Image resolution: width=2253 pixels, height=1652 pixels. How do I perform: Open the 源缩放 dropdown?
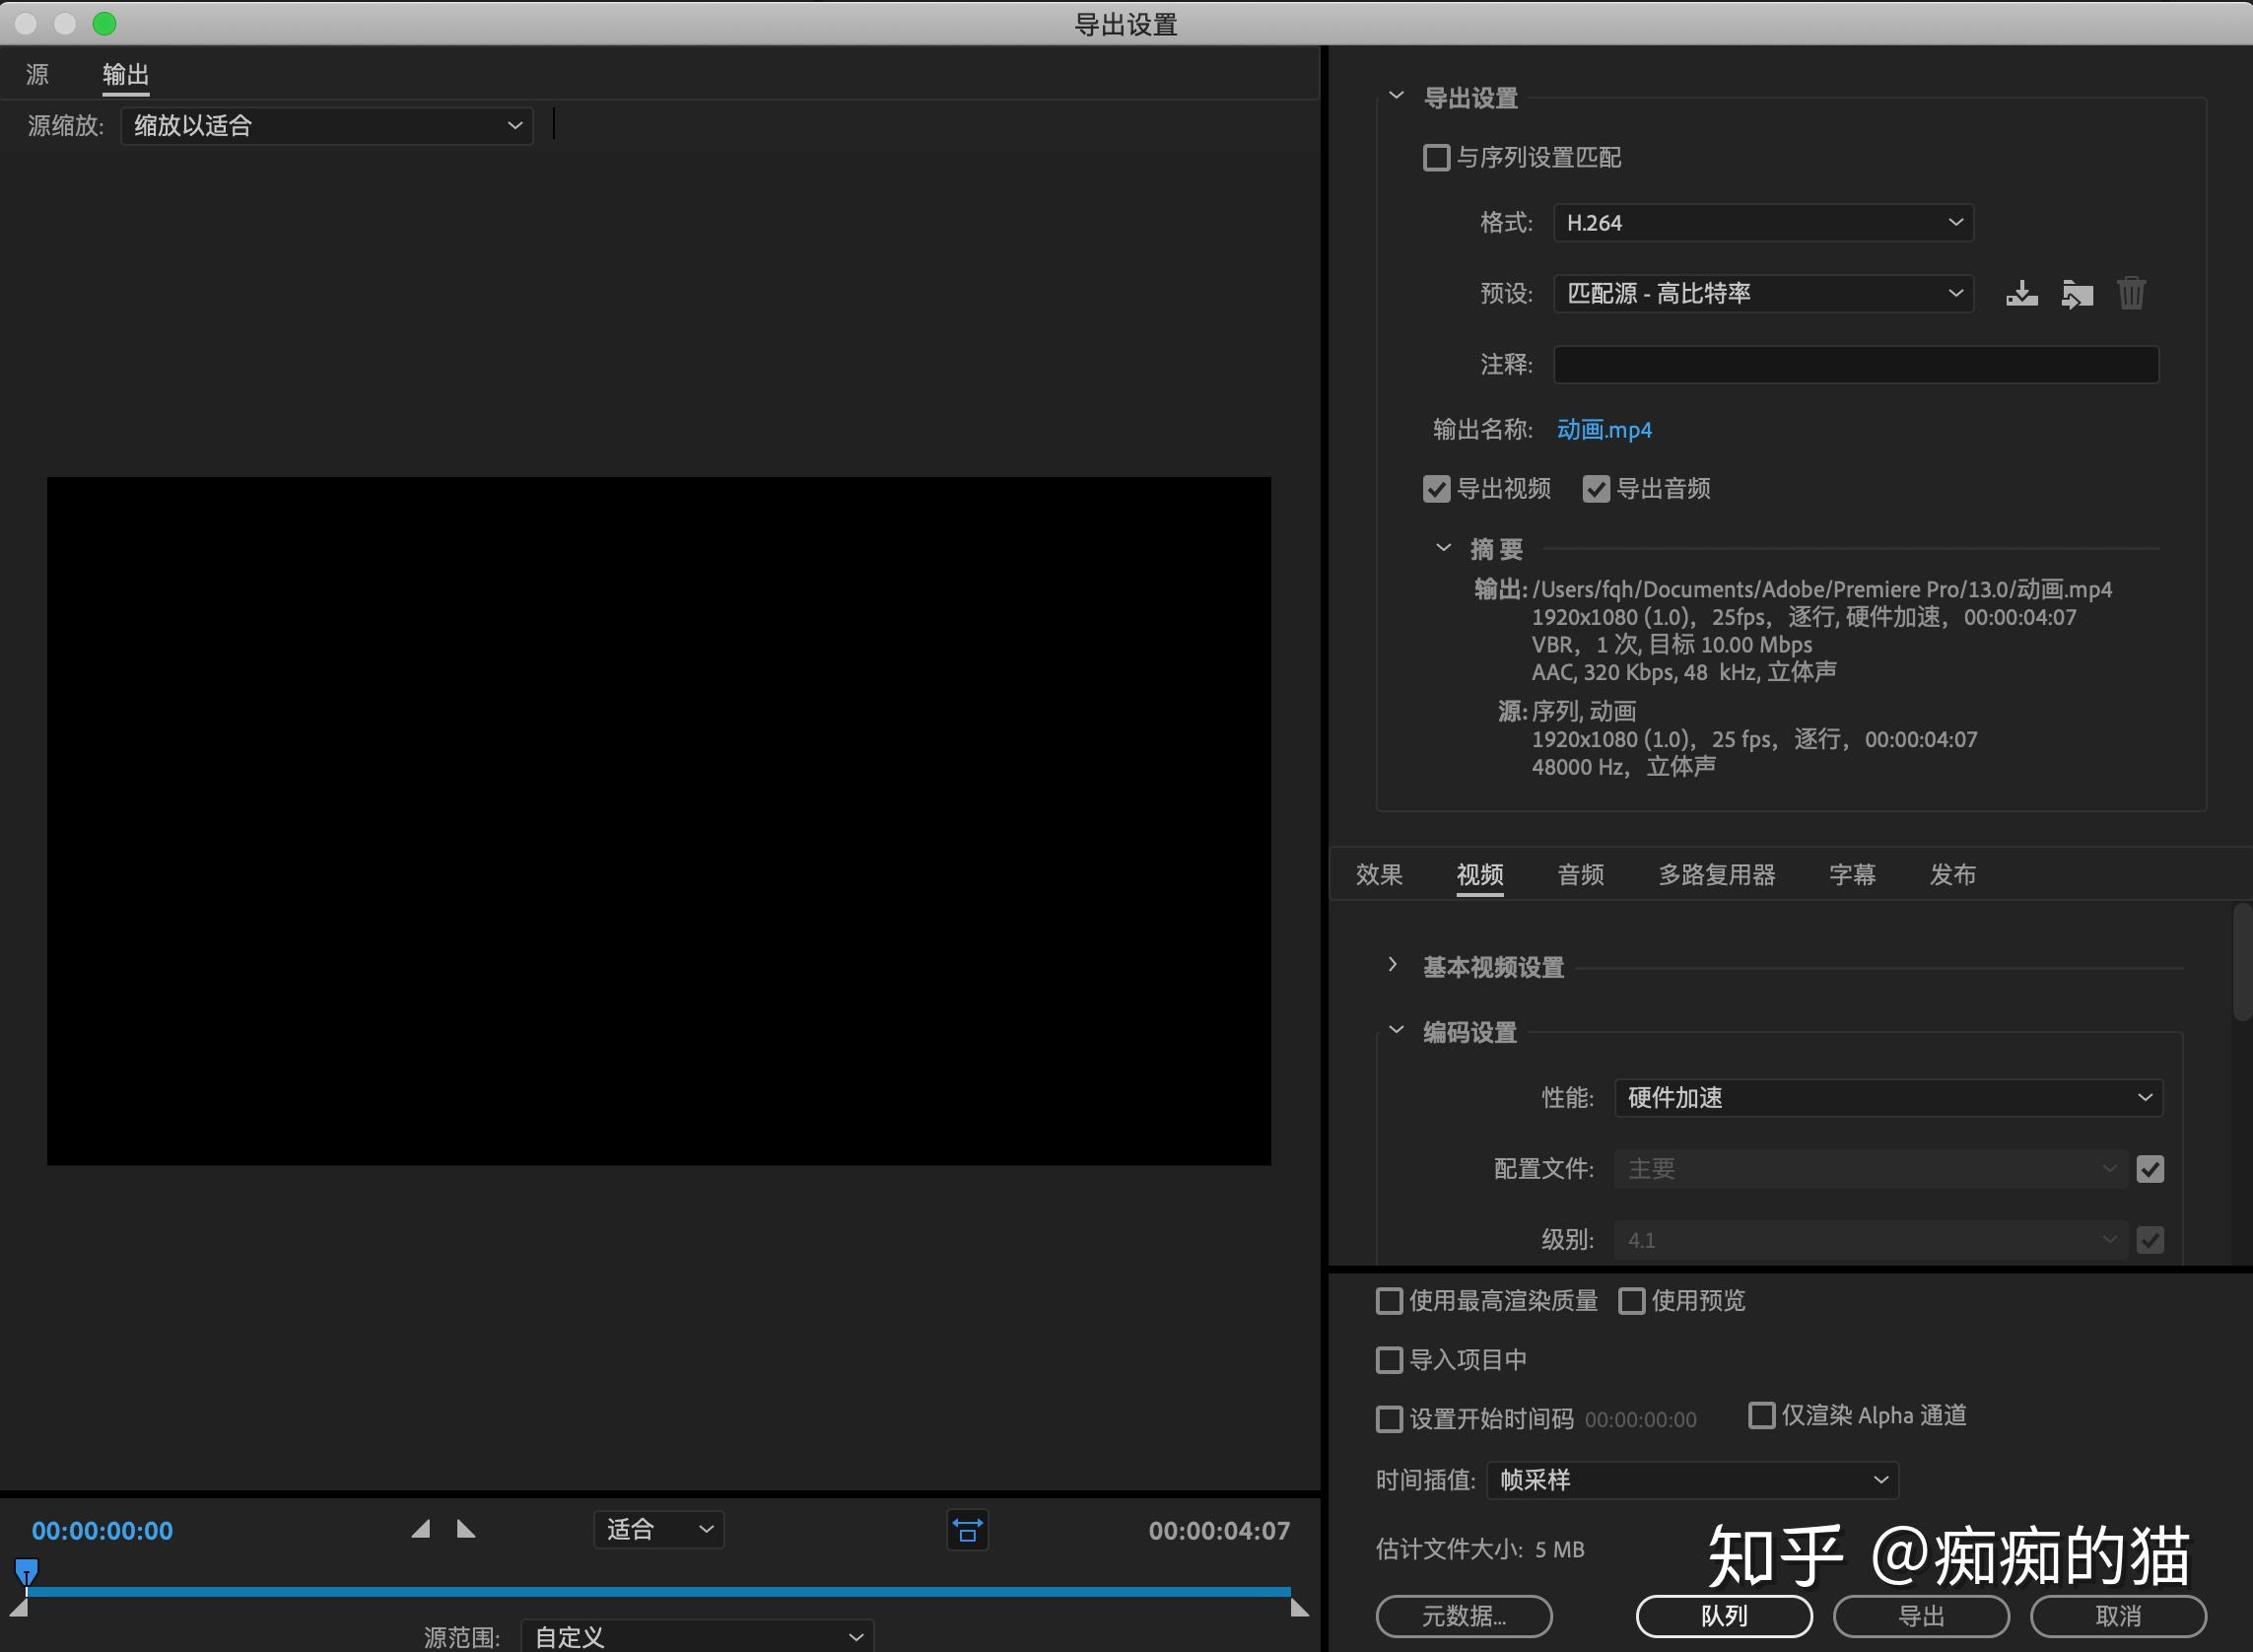[327, 126]
